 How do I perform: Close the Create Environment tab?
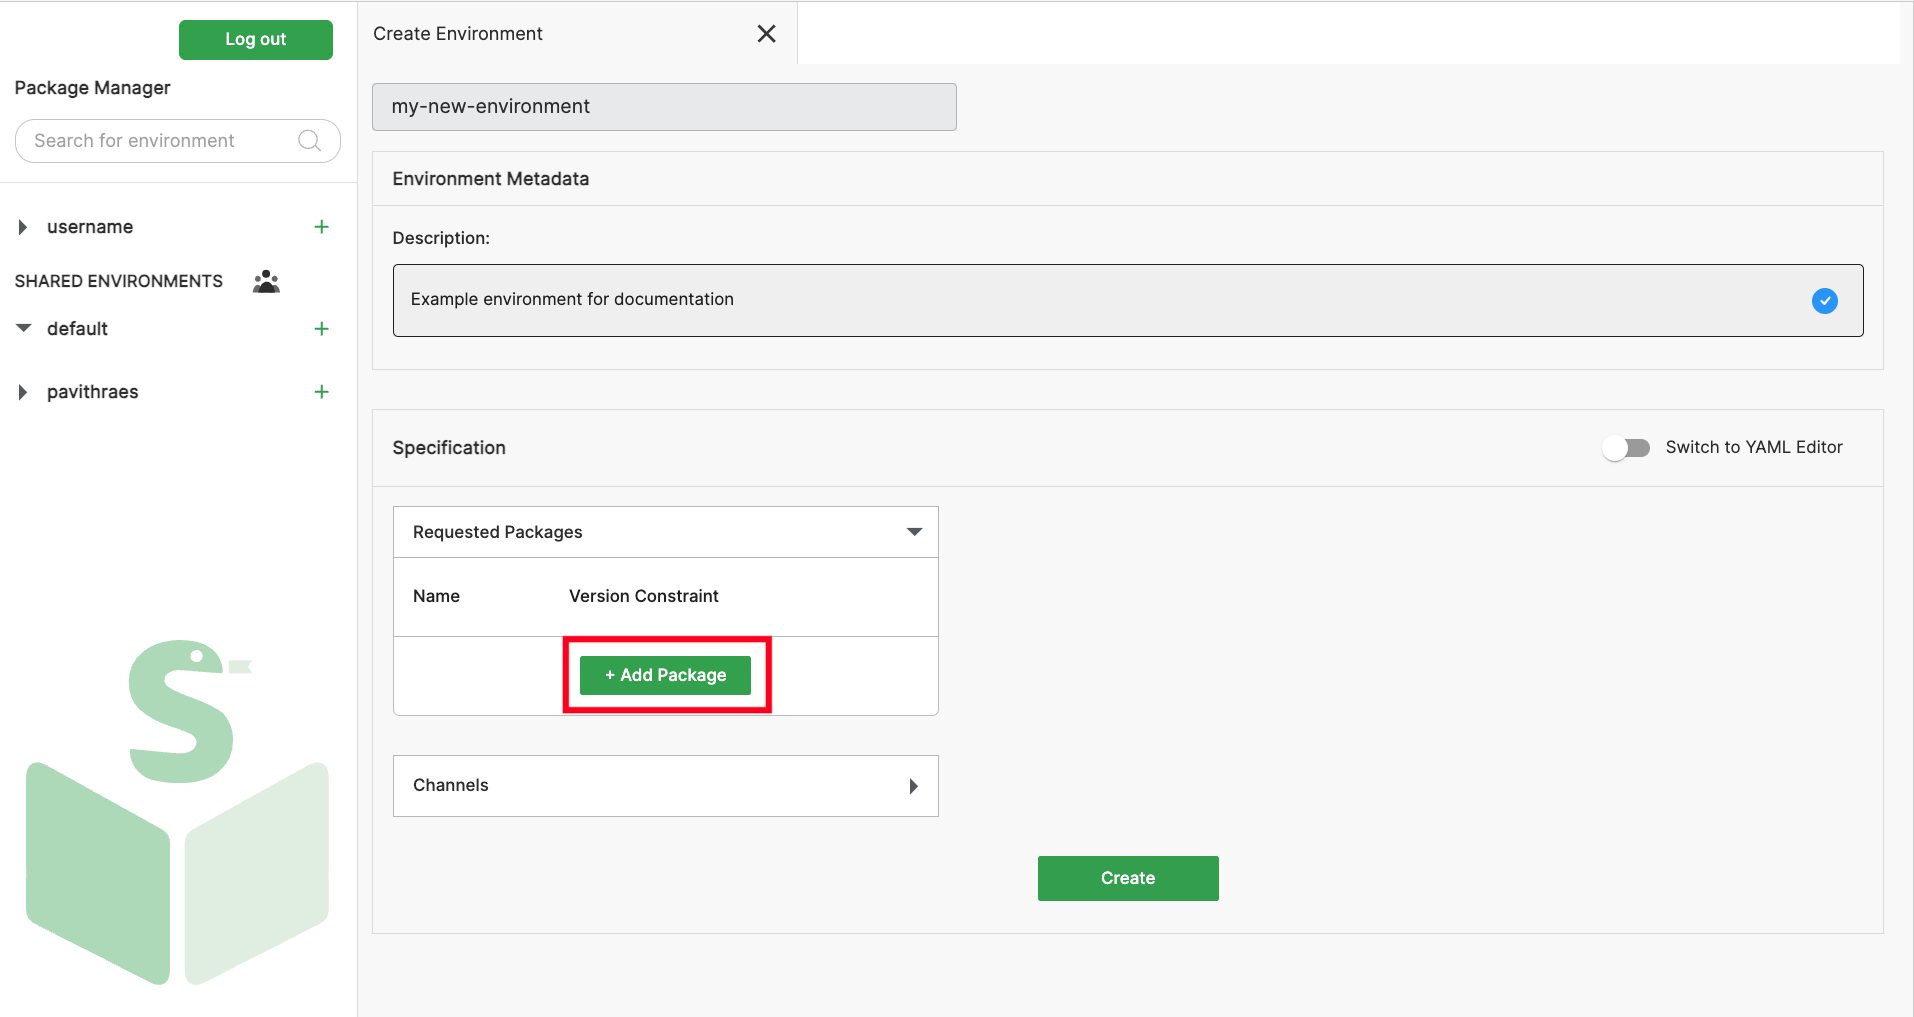[x=766, y=33]
